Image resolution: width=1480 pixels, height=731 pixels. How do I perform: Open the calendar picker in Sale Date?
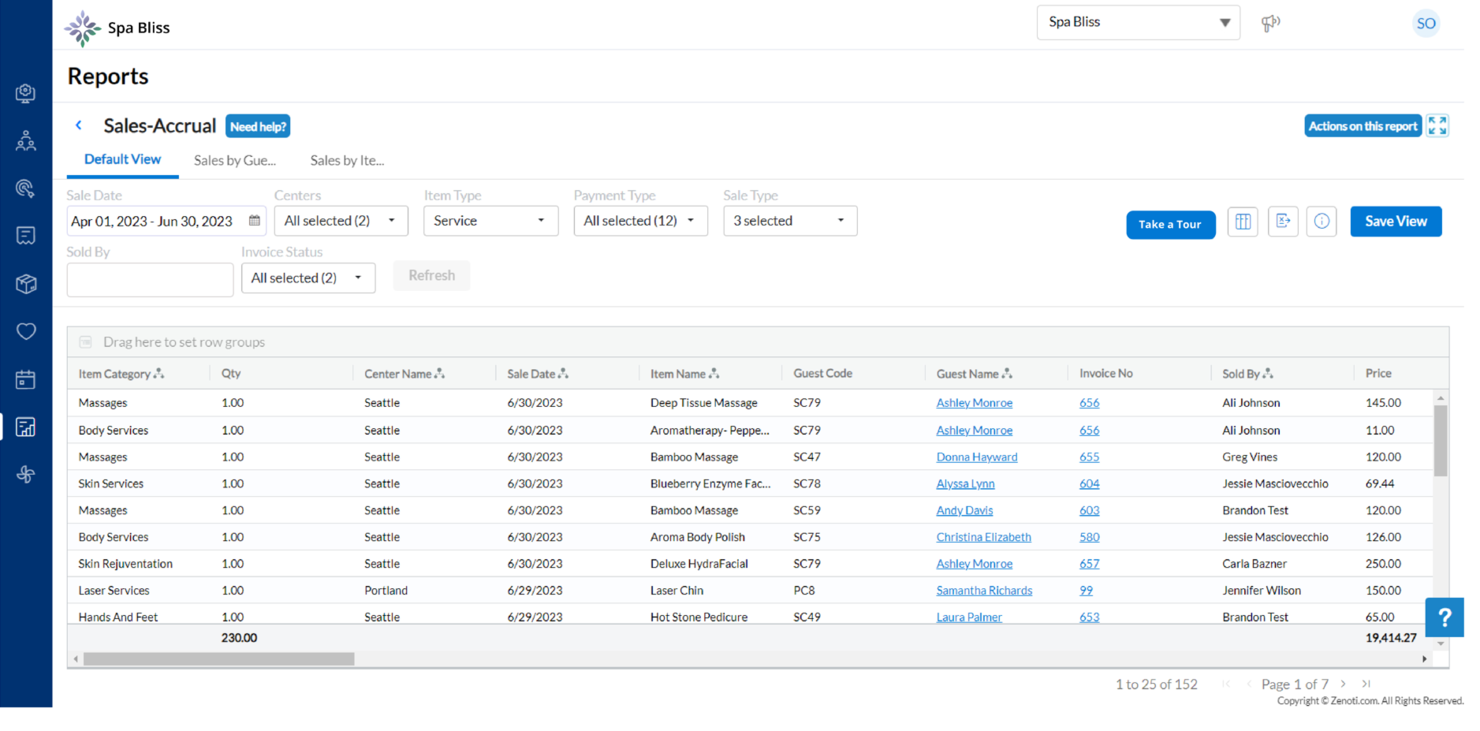coord(255,221)
